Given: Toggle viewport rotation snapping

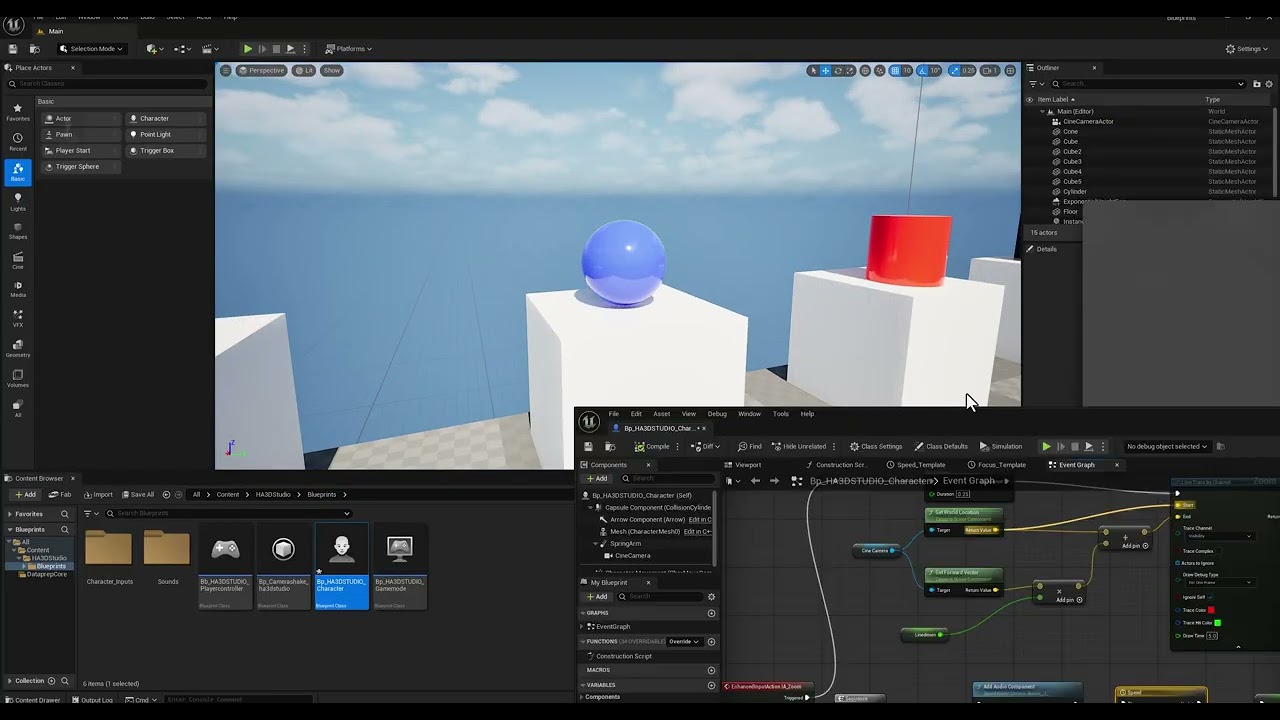Looking at the screenshot, I should tap(923, 70).
